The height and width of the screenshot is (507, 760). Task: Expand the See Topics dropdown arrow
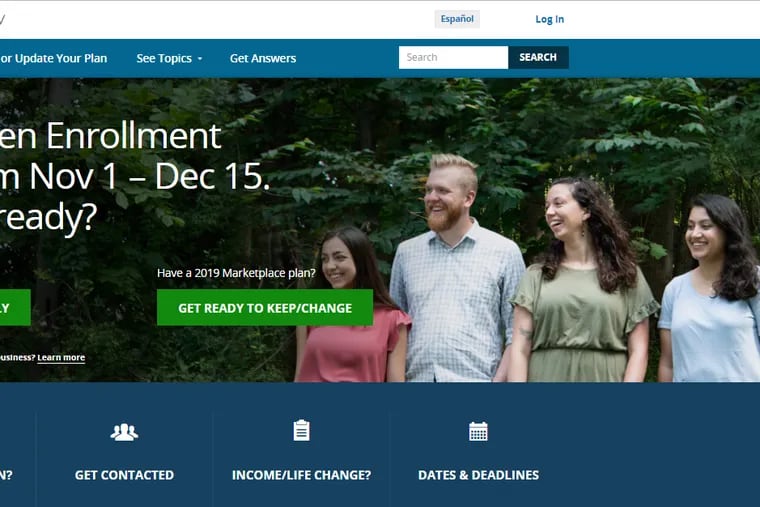tap(200, 59)
